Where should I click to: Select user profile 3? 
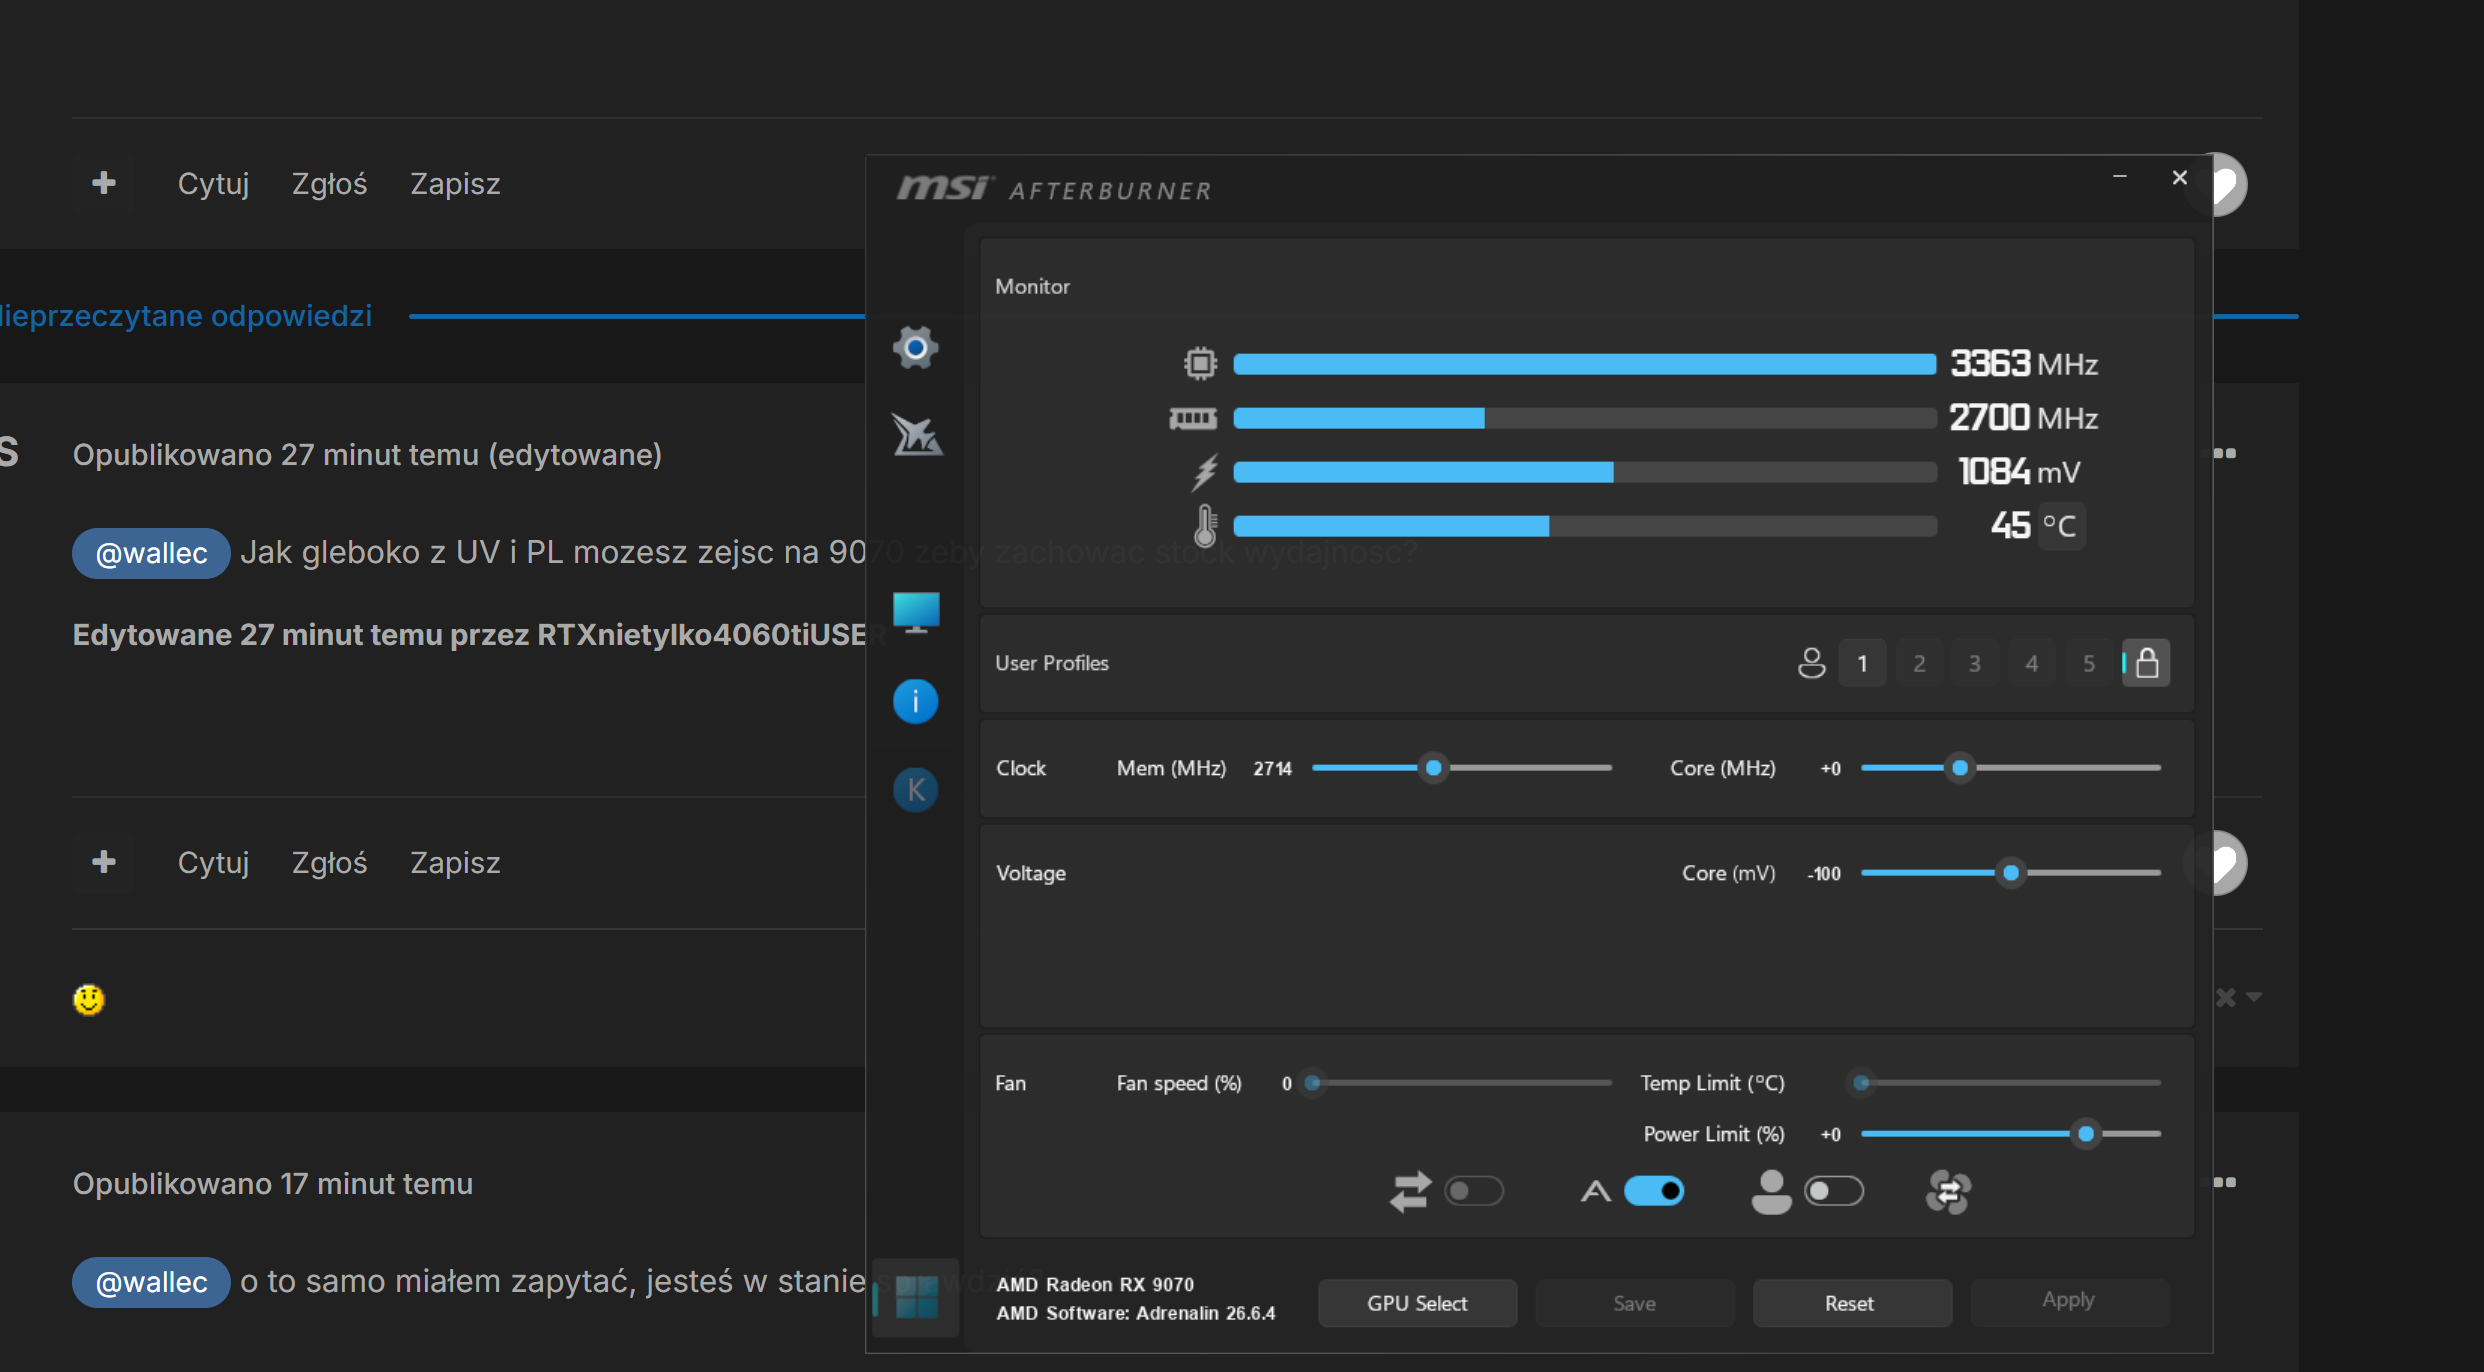[1975, 663]
